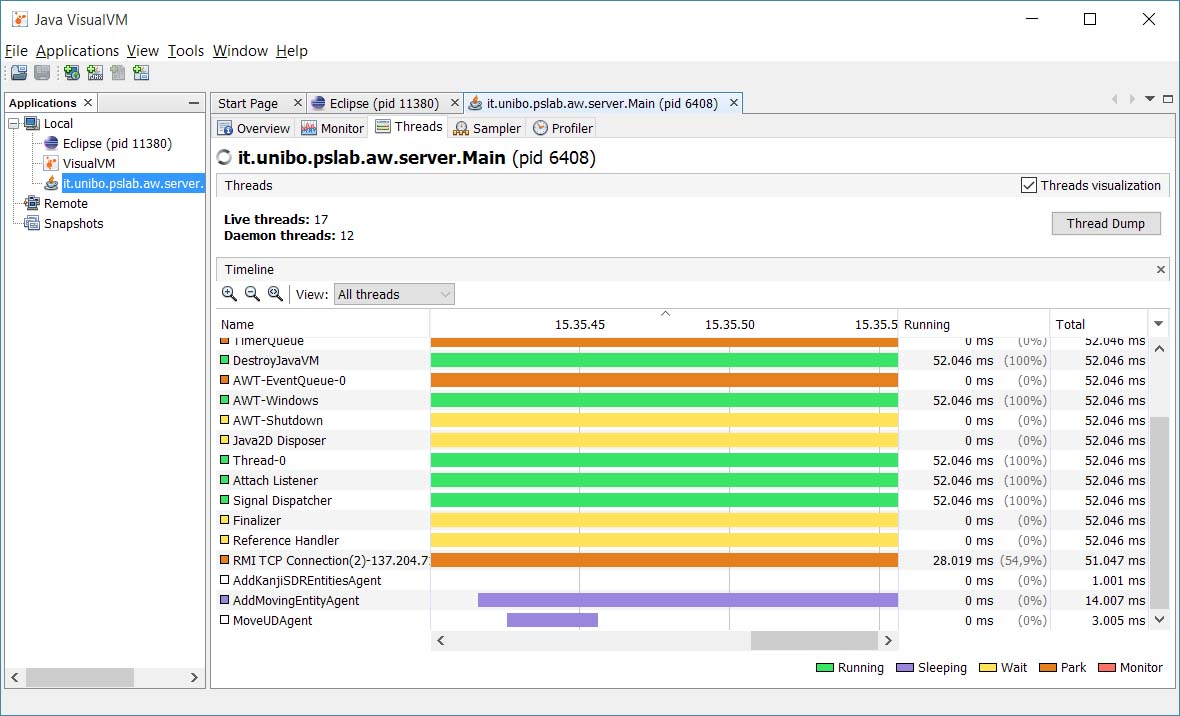Click the Running legend green swatch

(x=825, y=668)
